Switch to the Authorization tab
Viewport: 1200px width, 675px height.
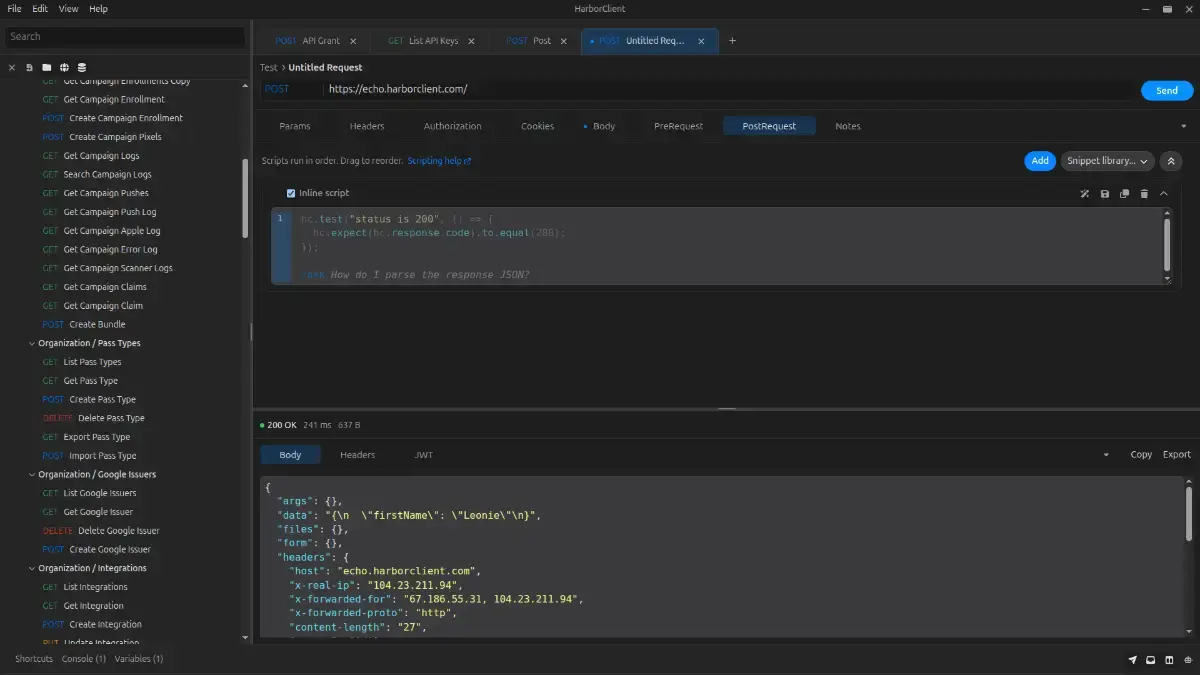[452, 126]
